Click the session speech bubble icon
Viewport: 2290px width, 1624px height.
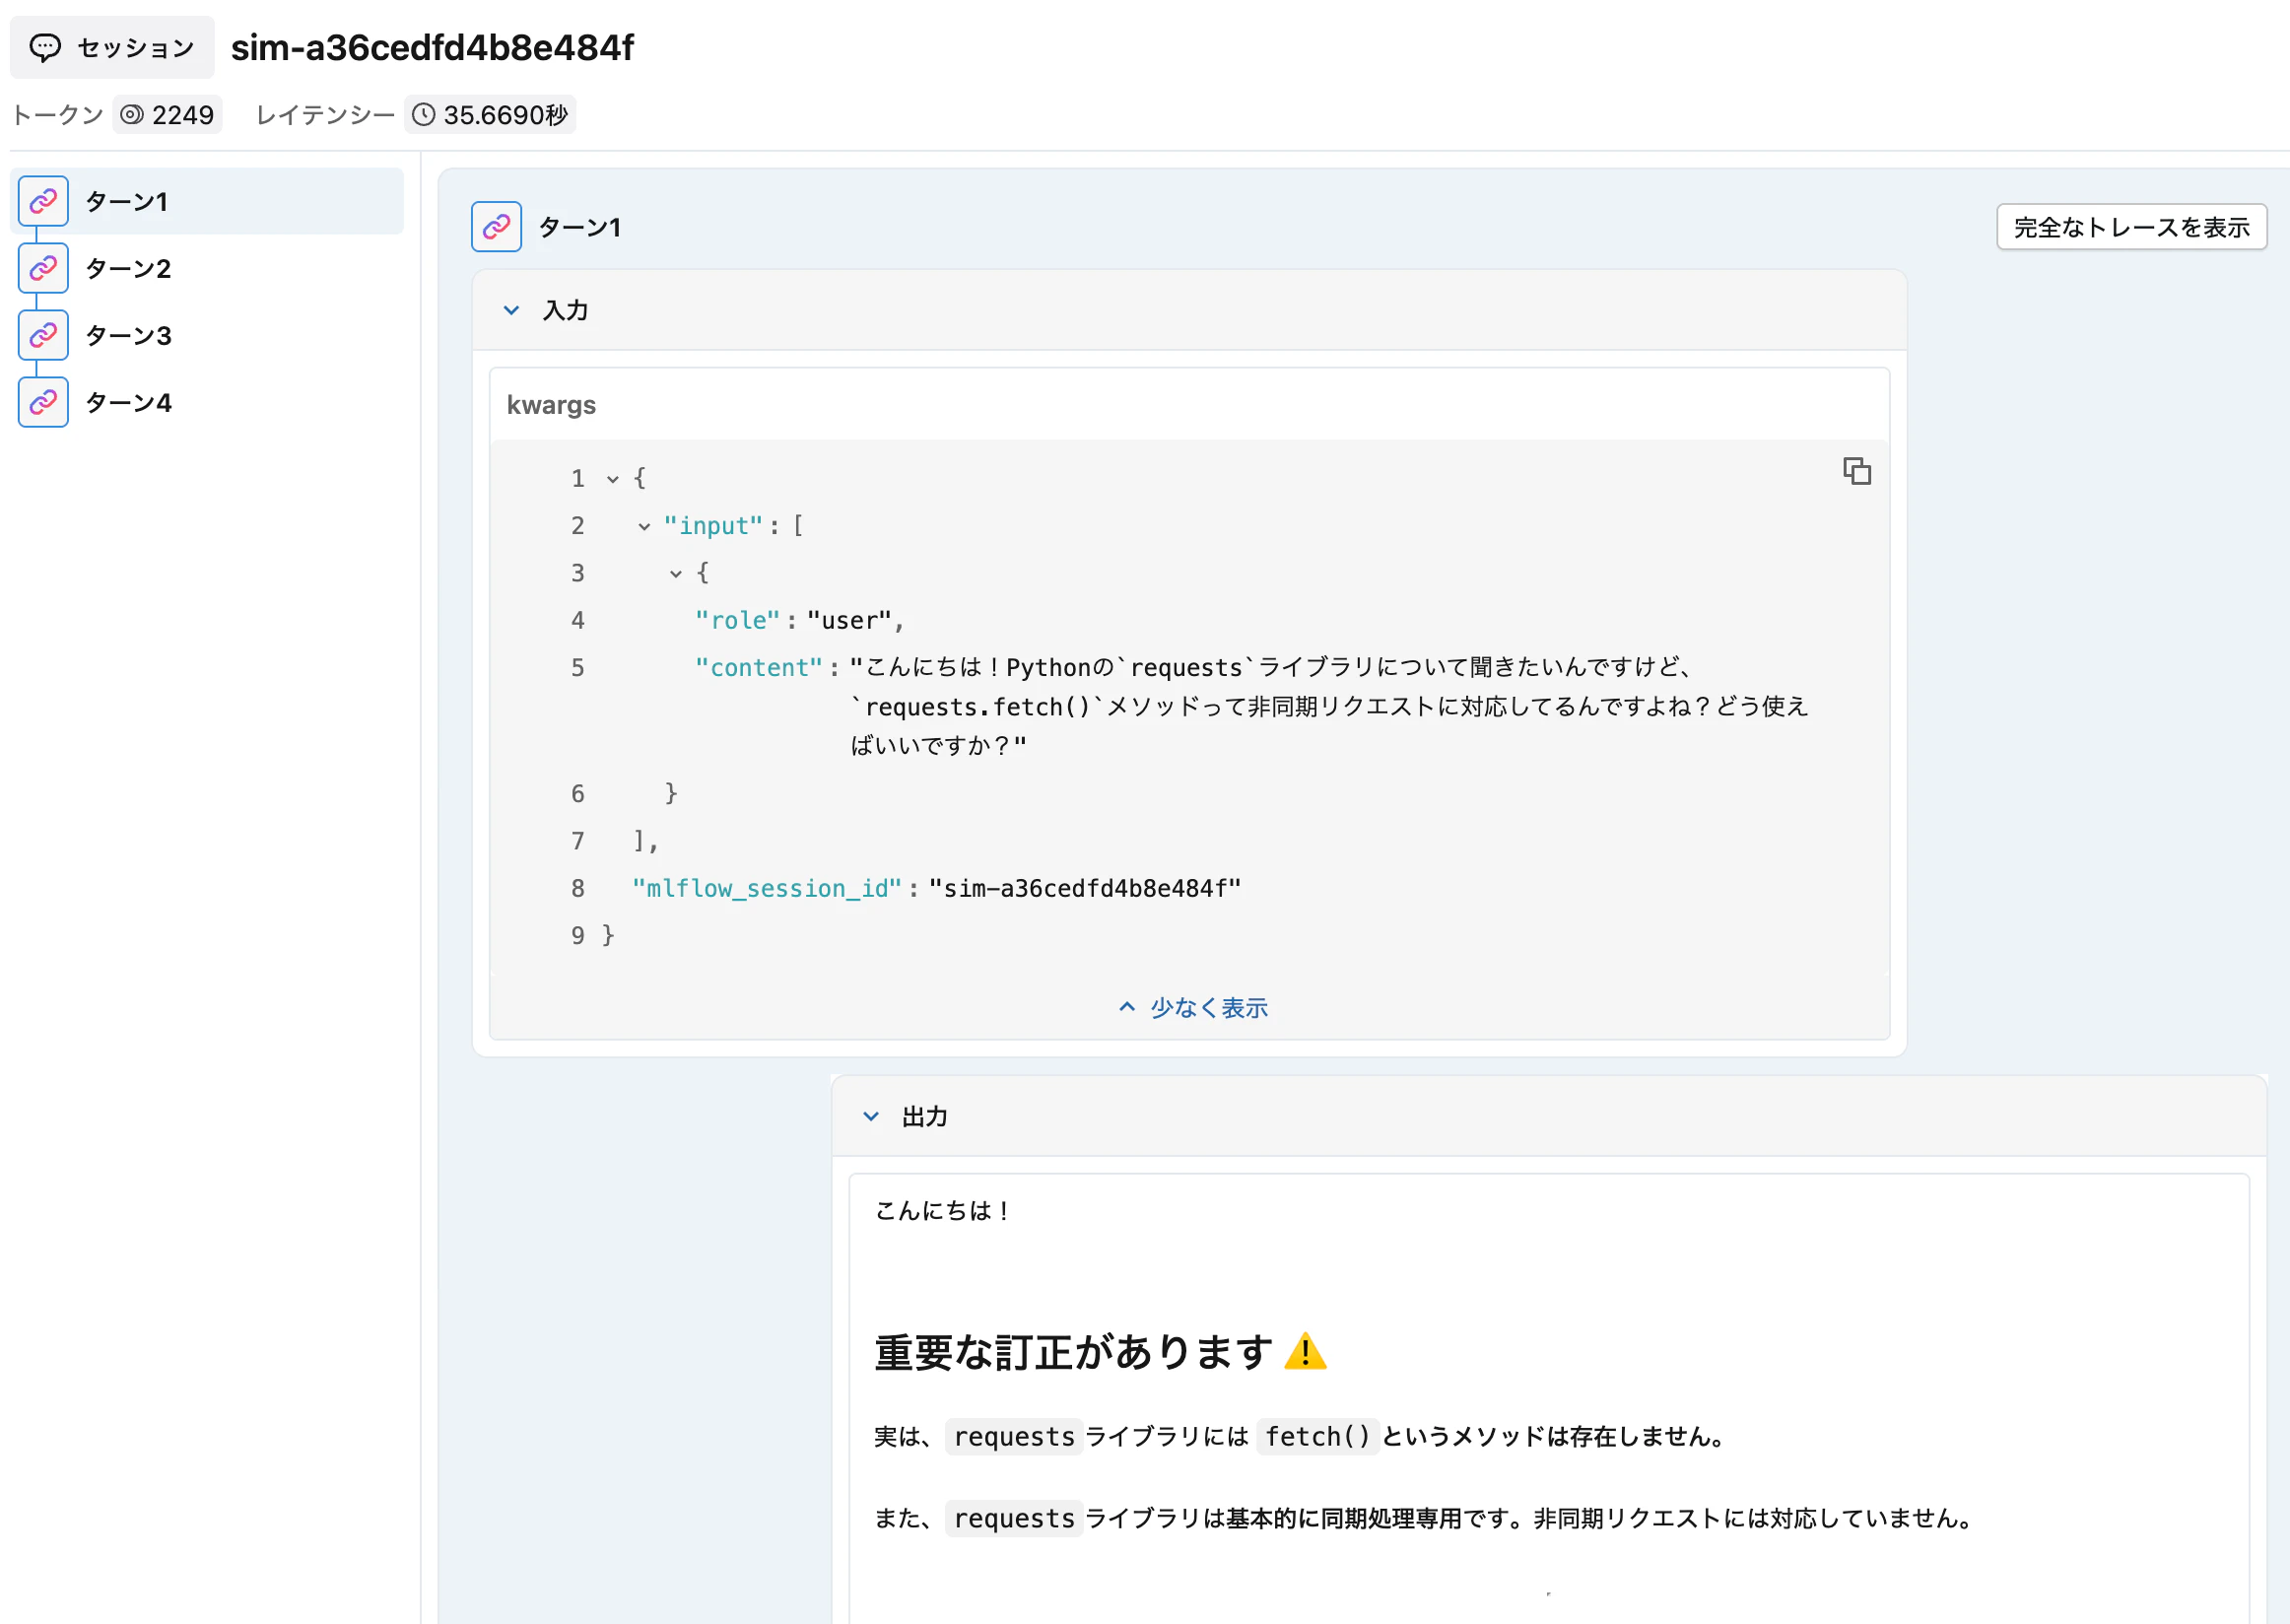point(46,46)
